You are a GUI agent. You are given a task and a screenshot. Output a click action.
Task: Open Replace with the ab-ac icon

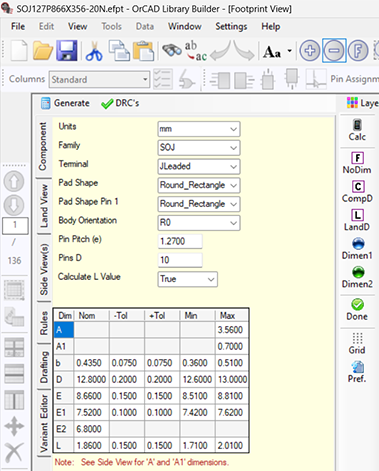click(196, 51)
